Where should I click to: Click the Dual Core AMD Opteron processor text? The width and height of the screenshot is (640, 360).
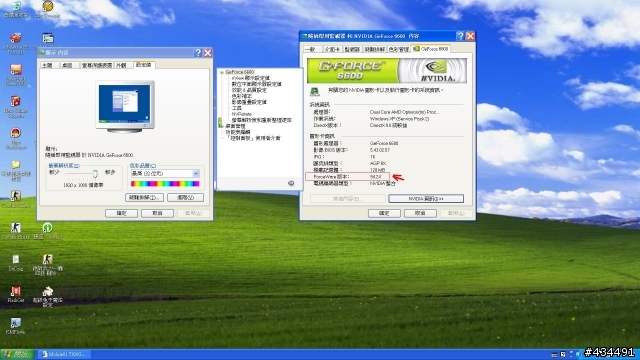click(404, 112)
